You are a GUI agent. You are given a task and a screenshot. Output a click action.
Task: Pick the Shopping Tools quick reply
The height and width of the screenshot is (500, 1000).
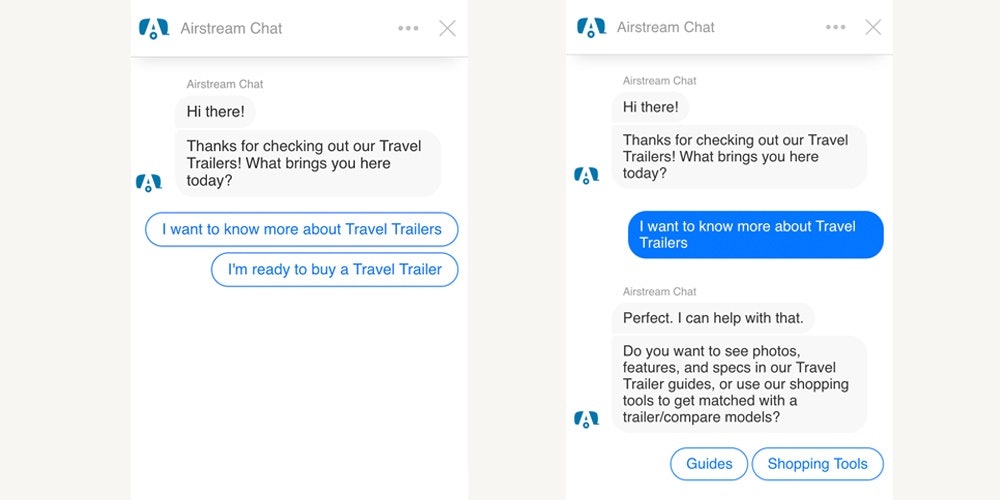coord(817,464)
